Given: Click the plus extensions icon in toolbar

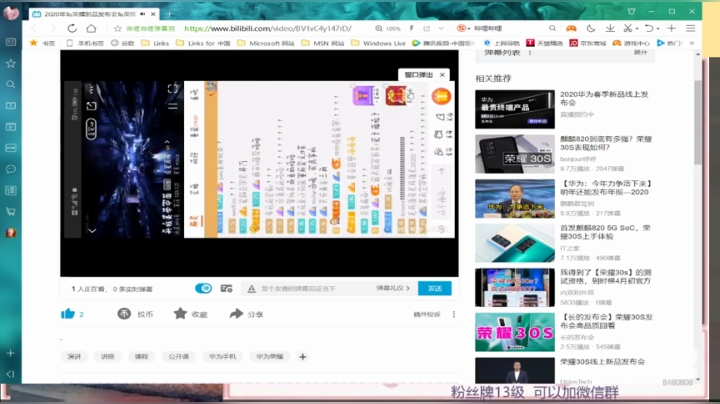Looking at the screenshot, I should [x=671, y=28].
